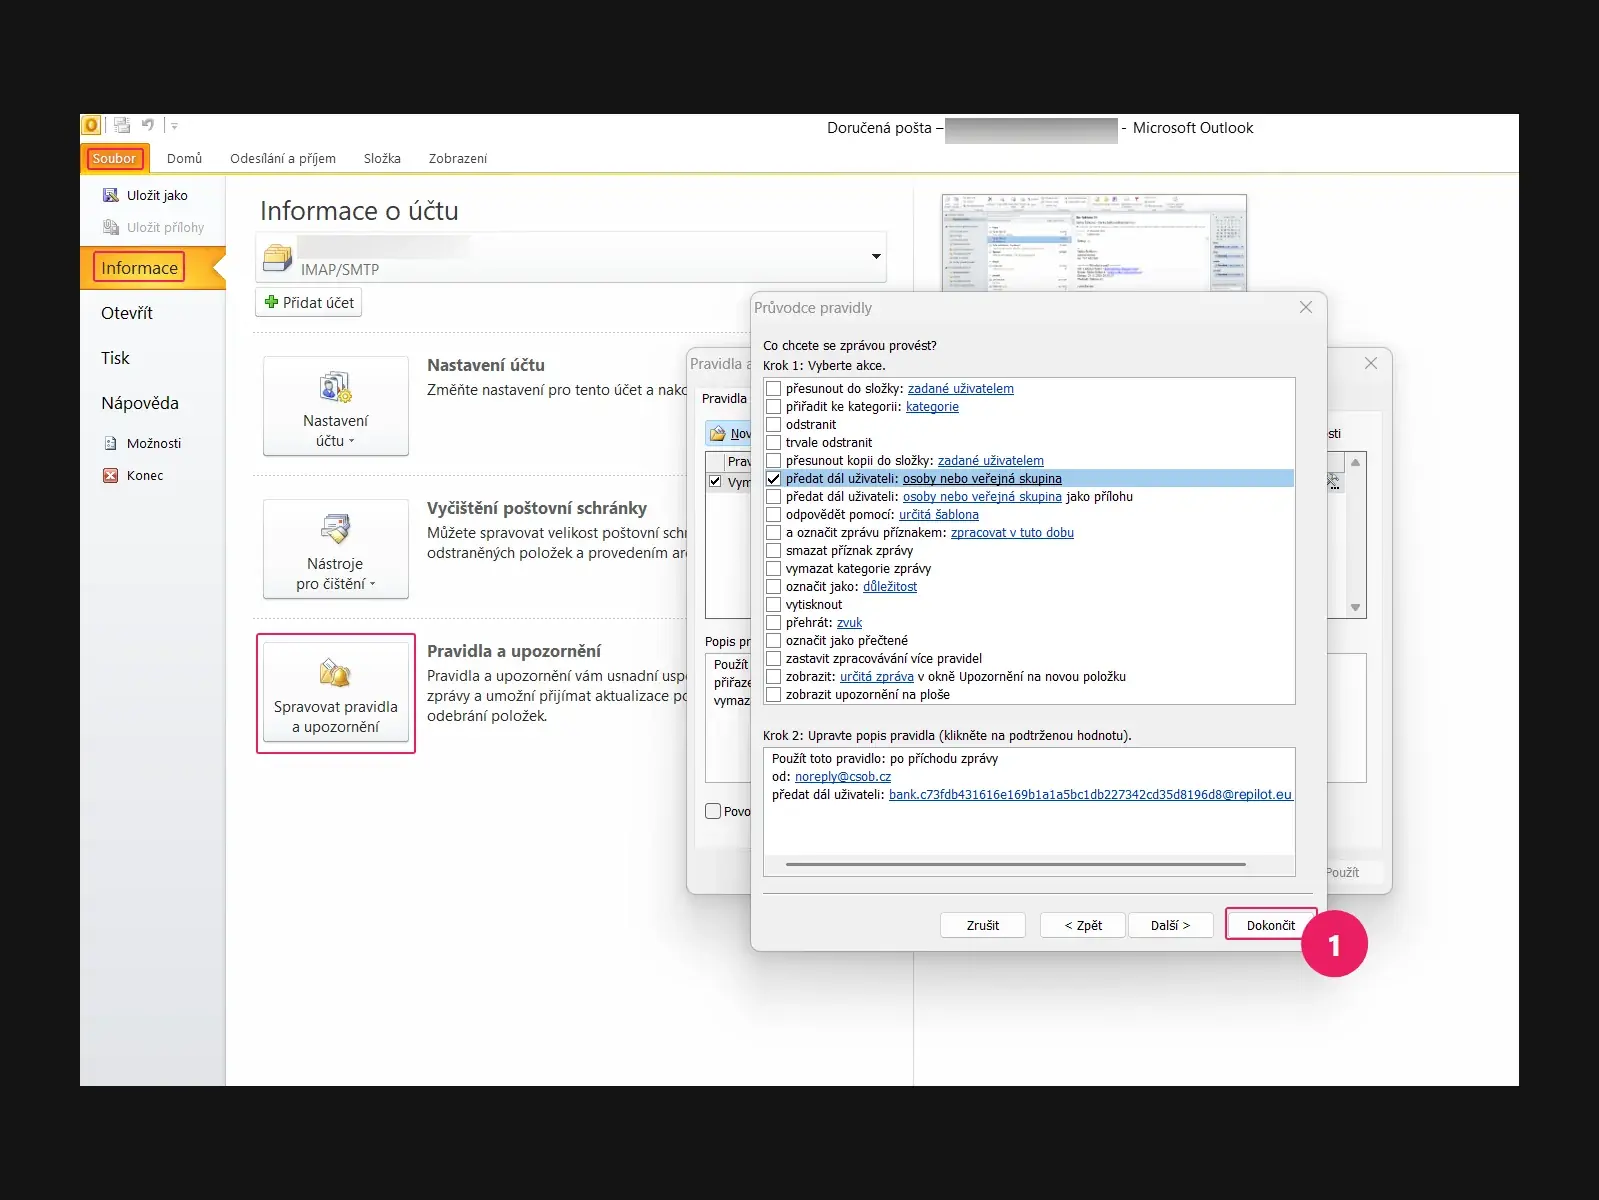Check 'a označit zprávu příznakem' checkbox

pyautogui.click(x=773, y=532)
